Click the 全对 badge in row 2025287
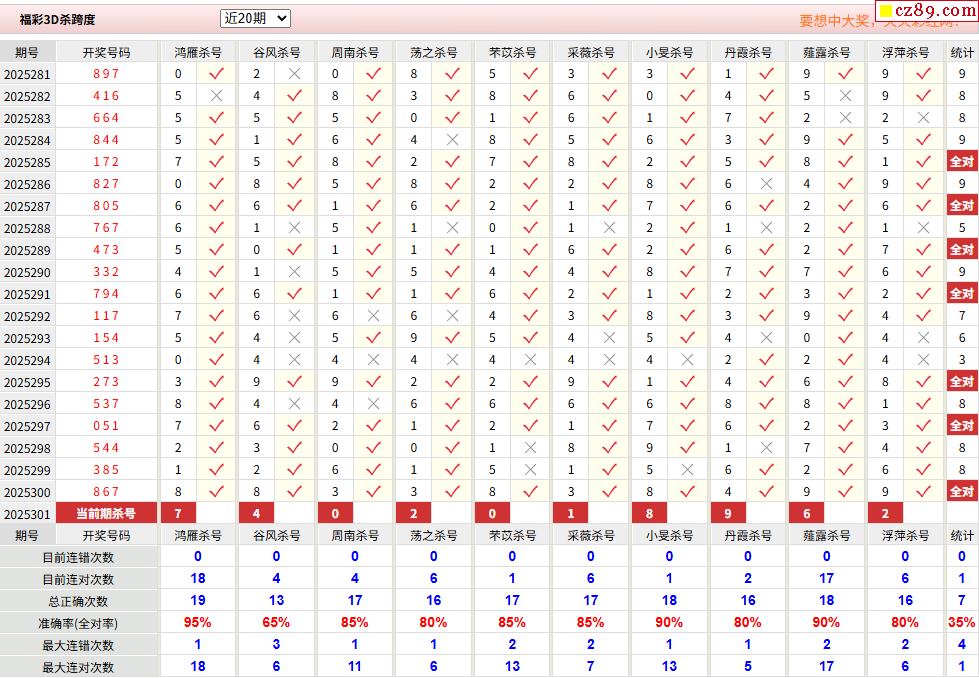 962,205
